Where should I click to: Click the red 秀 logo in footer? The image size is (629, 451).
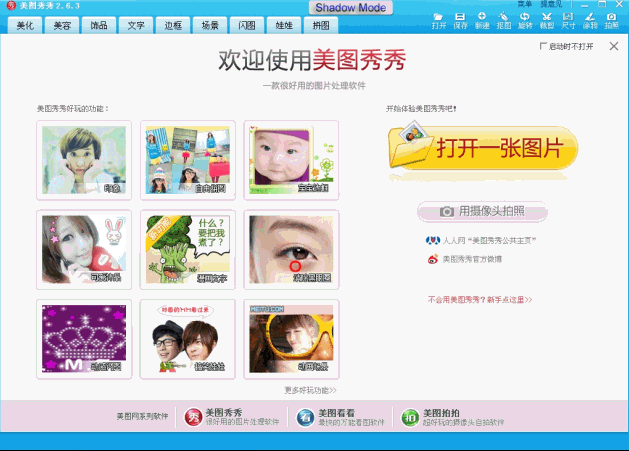click(x=193, y=417)
